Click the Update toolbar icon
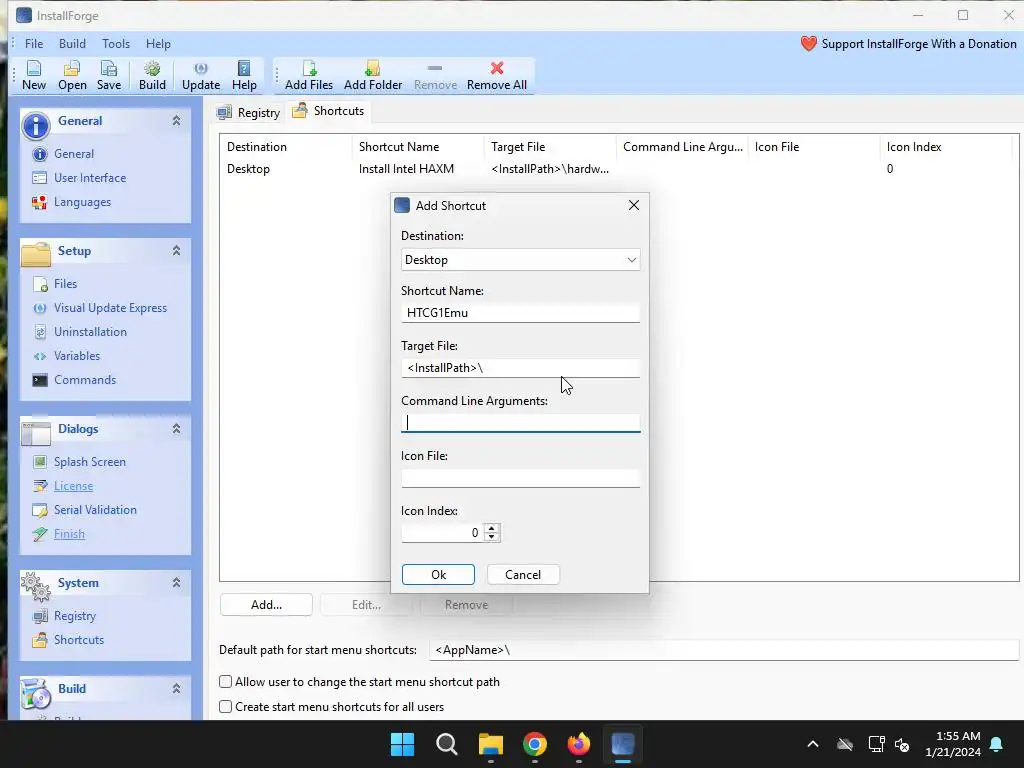The width and height of the screenshot is (1024, 768). pyautogui.click(x=200, y=76)
